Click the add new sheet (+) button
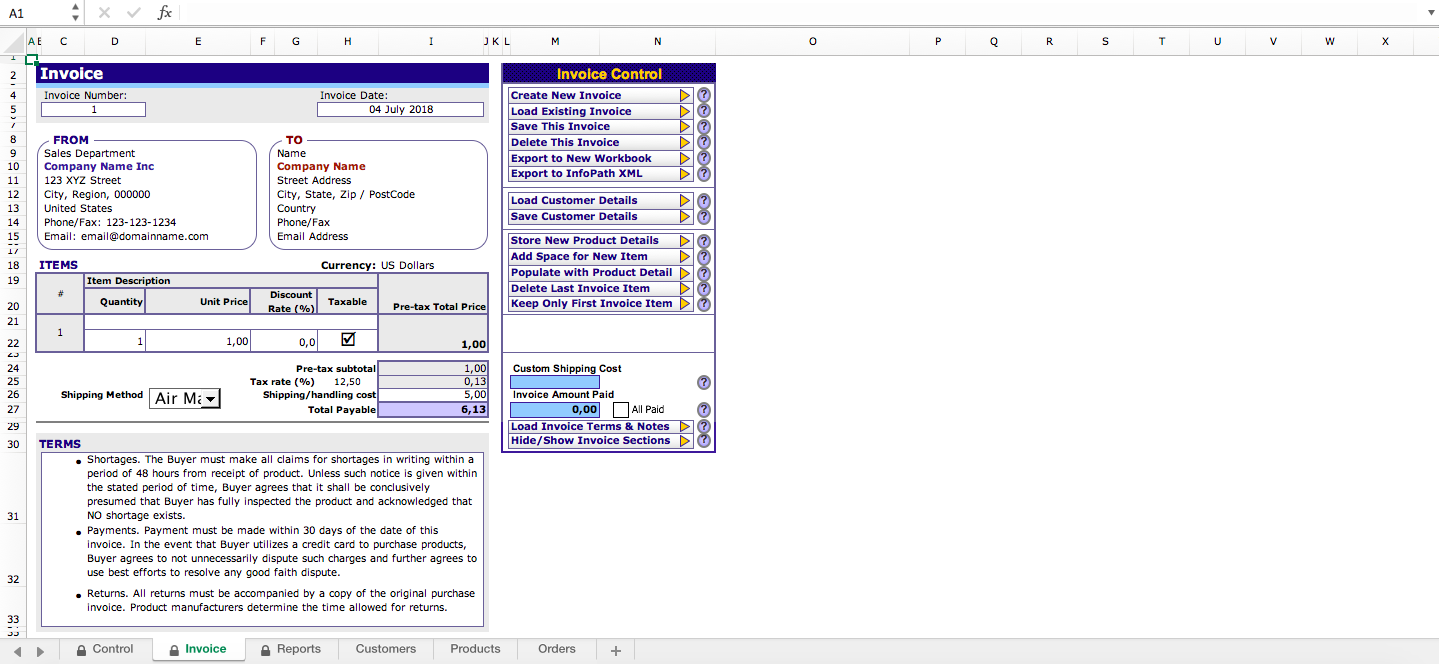Image resolution: width=1439 pixels, height=664 pixels. [614, 650]
